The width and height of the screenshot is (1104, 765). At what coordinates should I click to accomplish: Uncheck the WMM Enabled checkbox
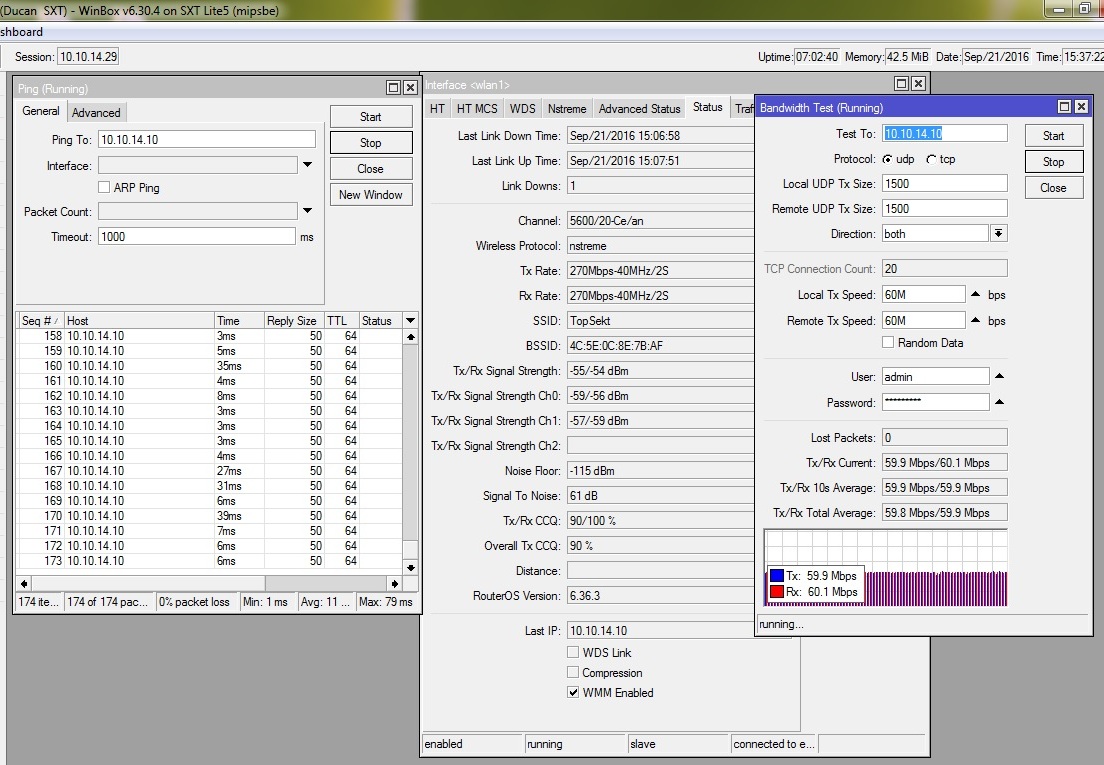point(573,692)
